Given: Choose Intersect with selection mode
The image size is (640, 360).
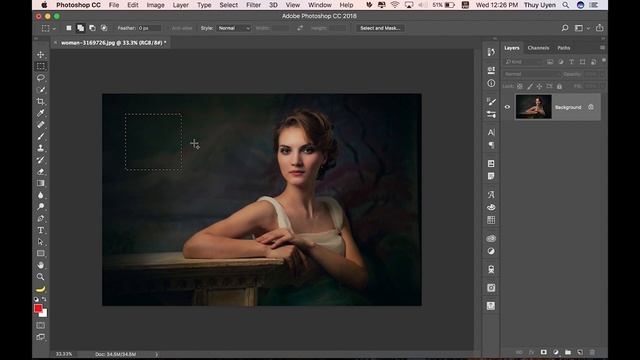Looking at the screenshot, I should [104, 28].
